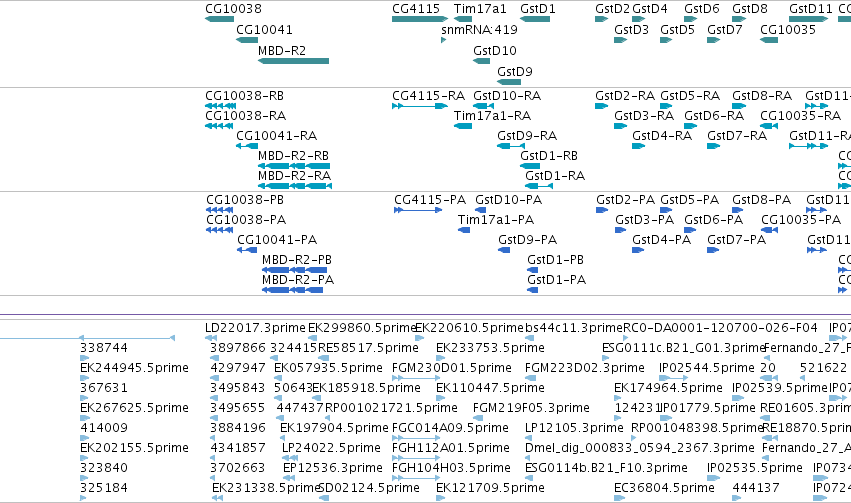Select the CG10038-RB transcript label

245,96
